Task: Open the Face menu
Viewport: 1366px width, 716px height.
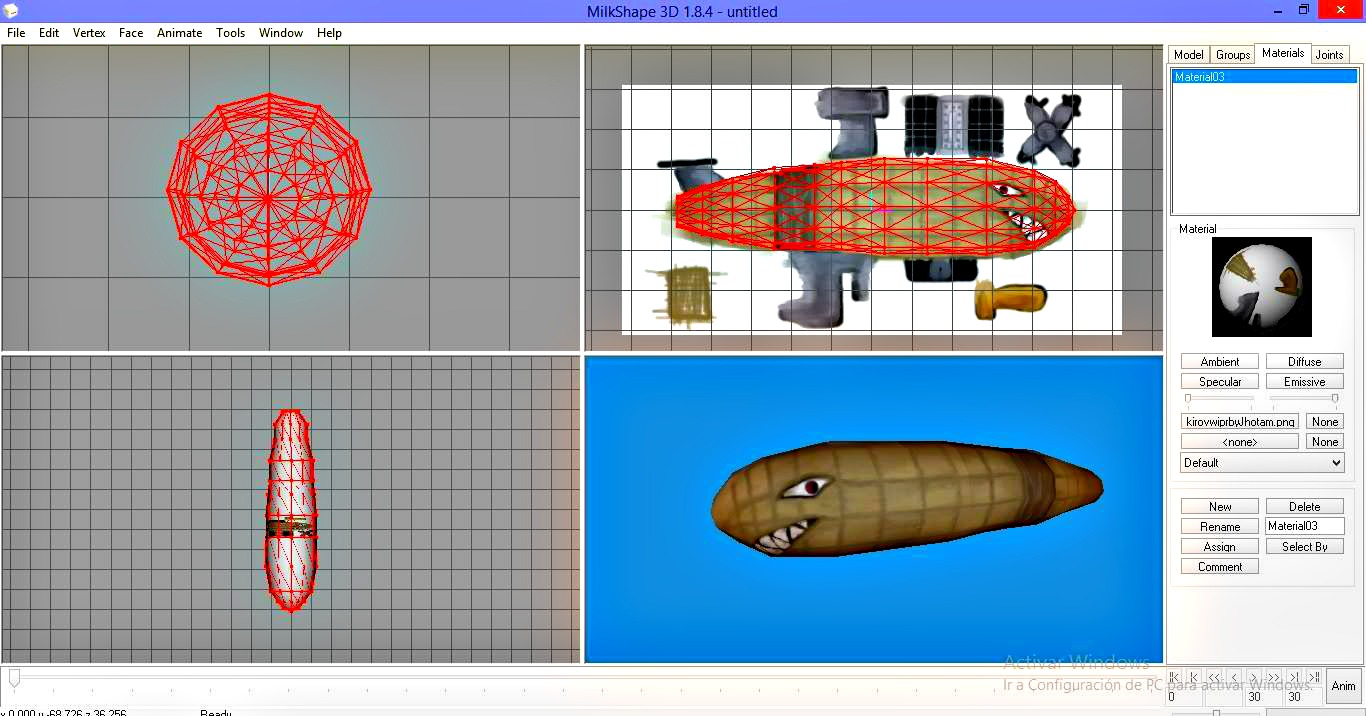Action: point(131,33)
